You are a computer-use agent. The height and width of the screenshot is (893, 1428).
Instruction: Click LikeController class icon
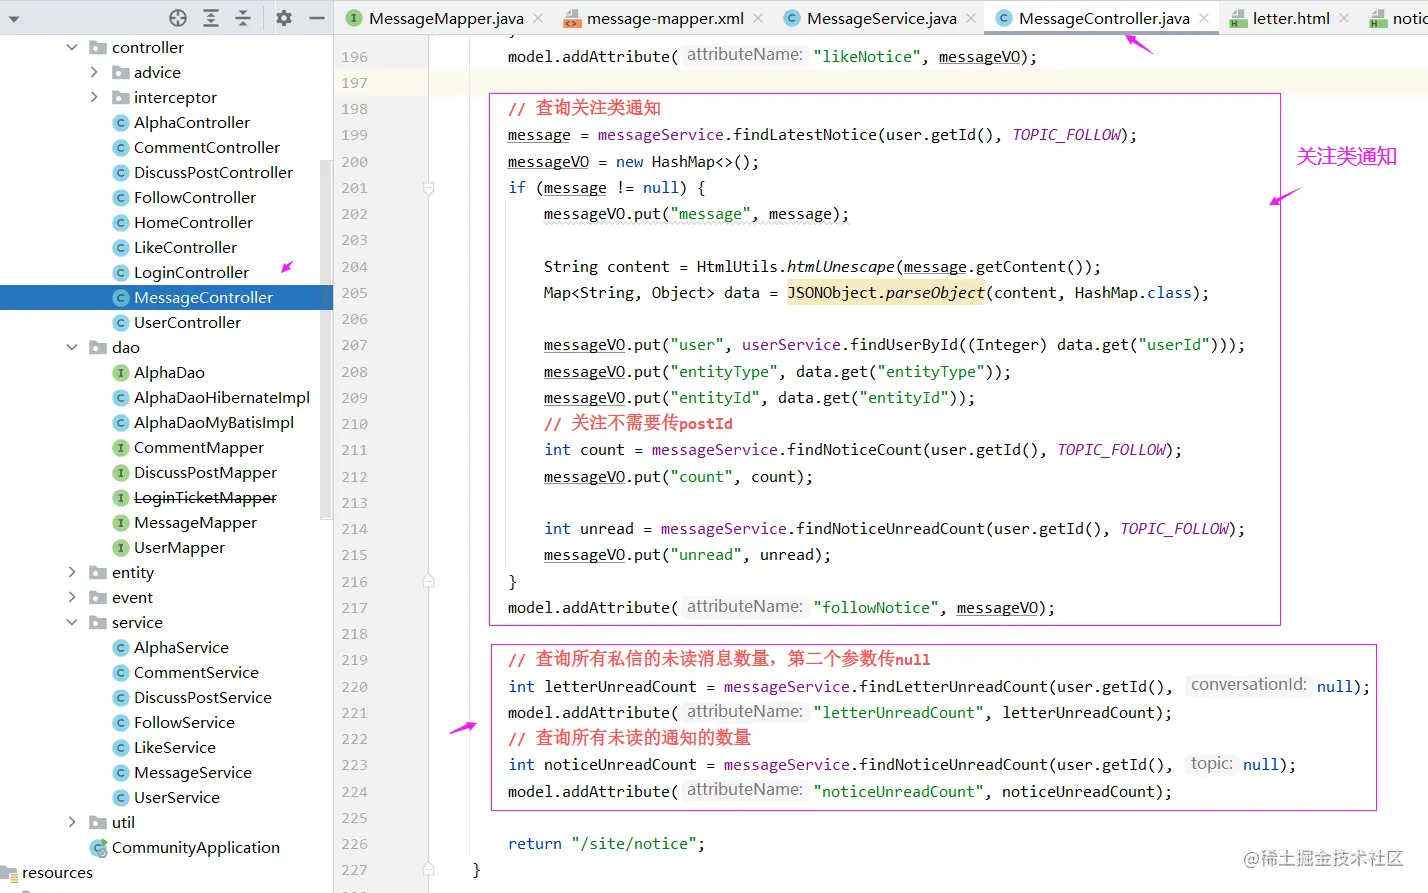[x=121, y=247]
